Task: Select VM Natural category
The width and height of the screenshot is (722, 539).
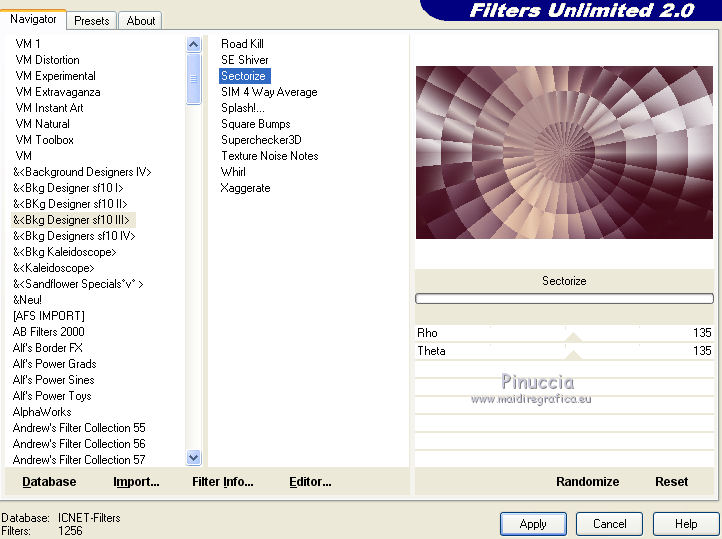Action: (42, 124)
